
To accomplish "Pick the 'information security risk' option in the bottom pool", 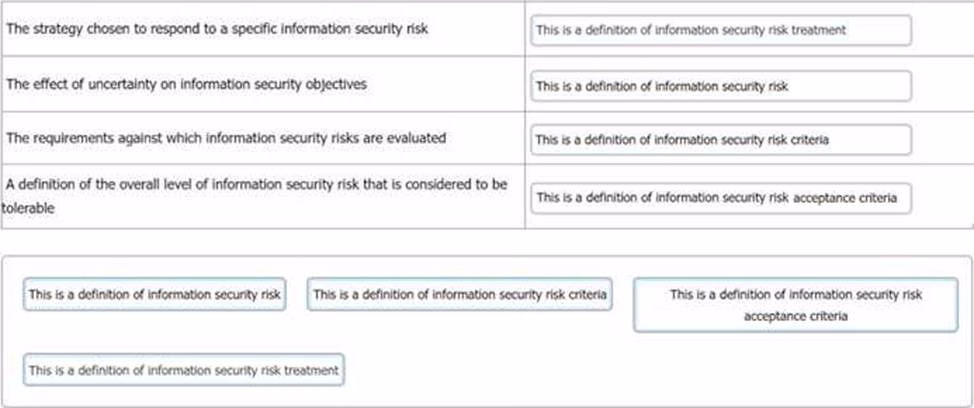I will [x=154, y=295].
